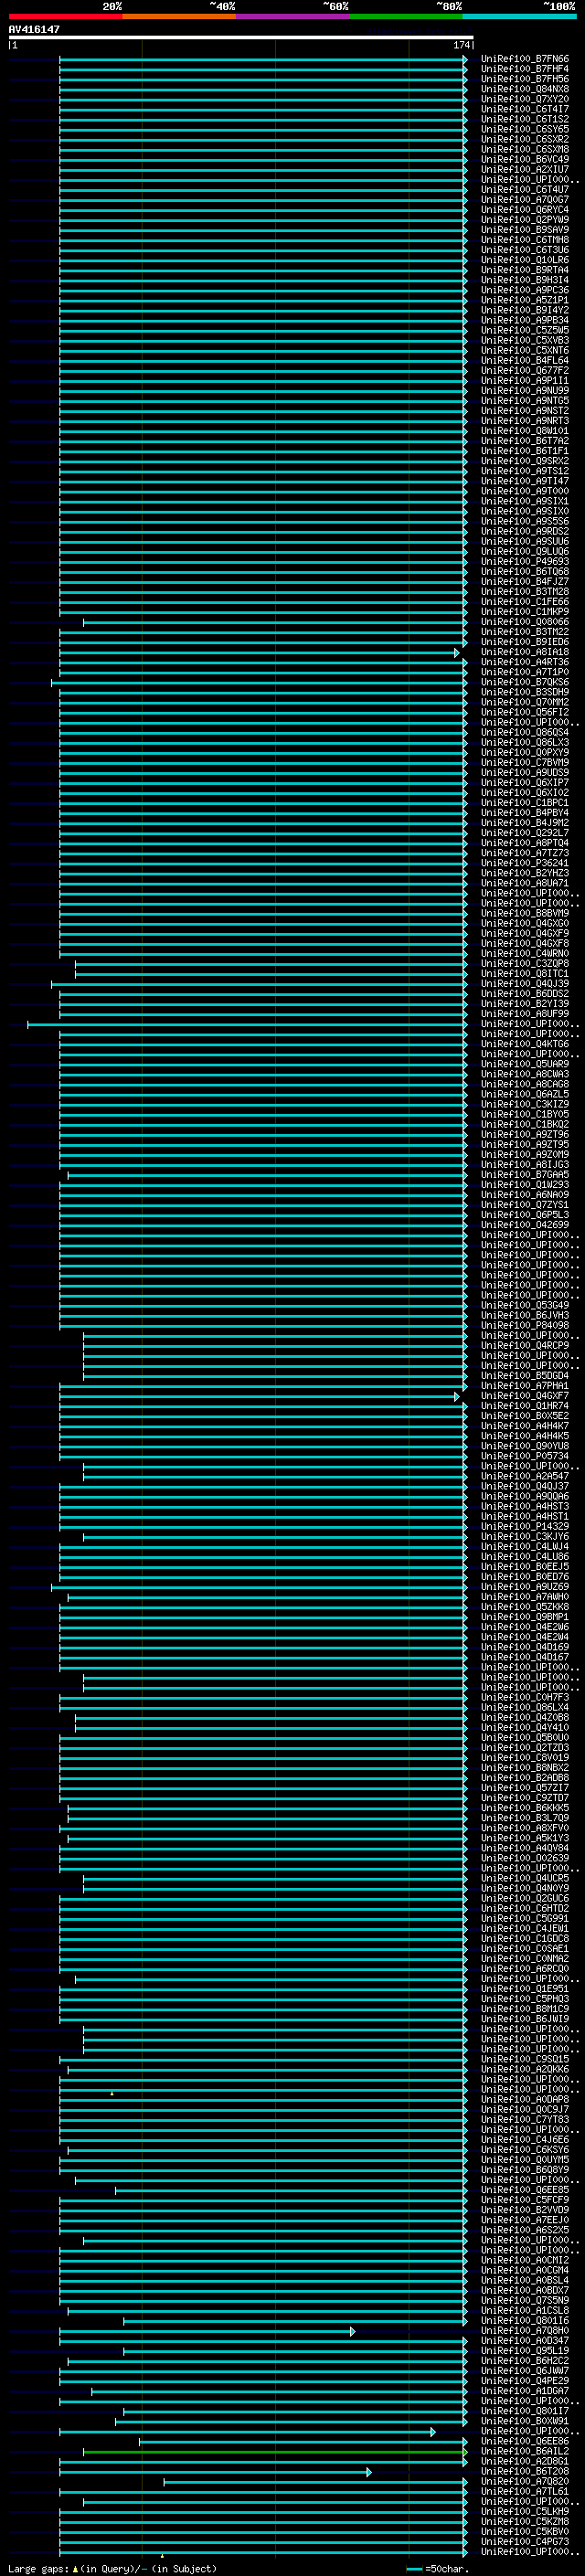
Task: Select the UniRef100_C7YT83 label
Action: (524, 2119)
